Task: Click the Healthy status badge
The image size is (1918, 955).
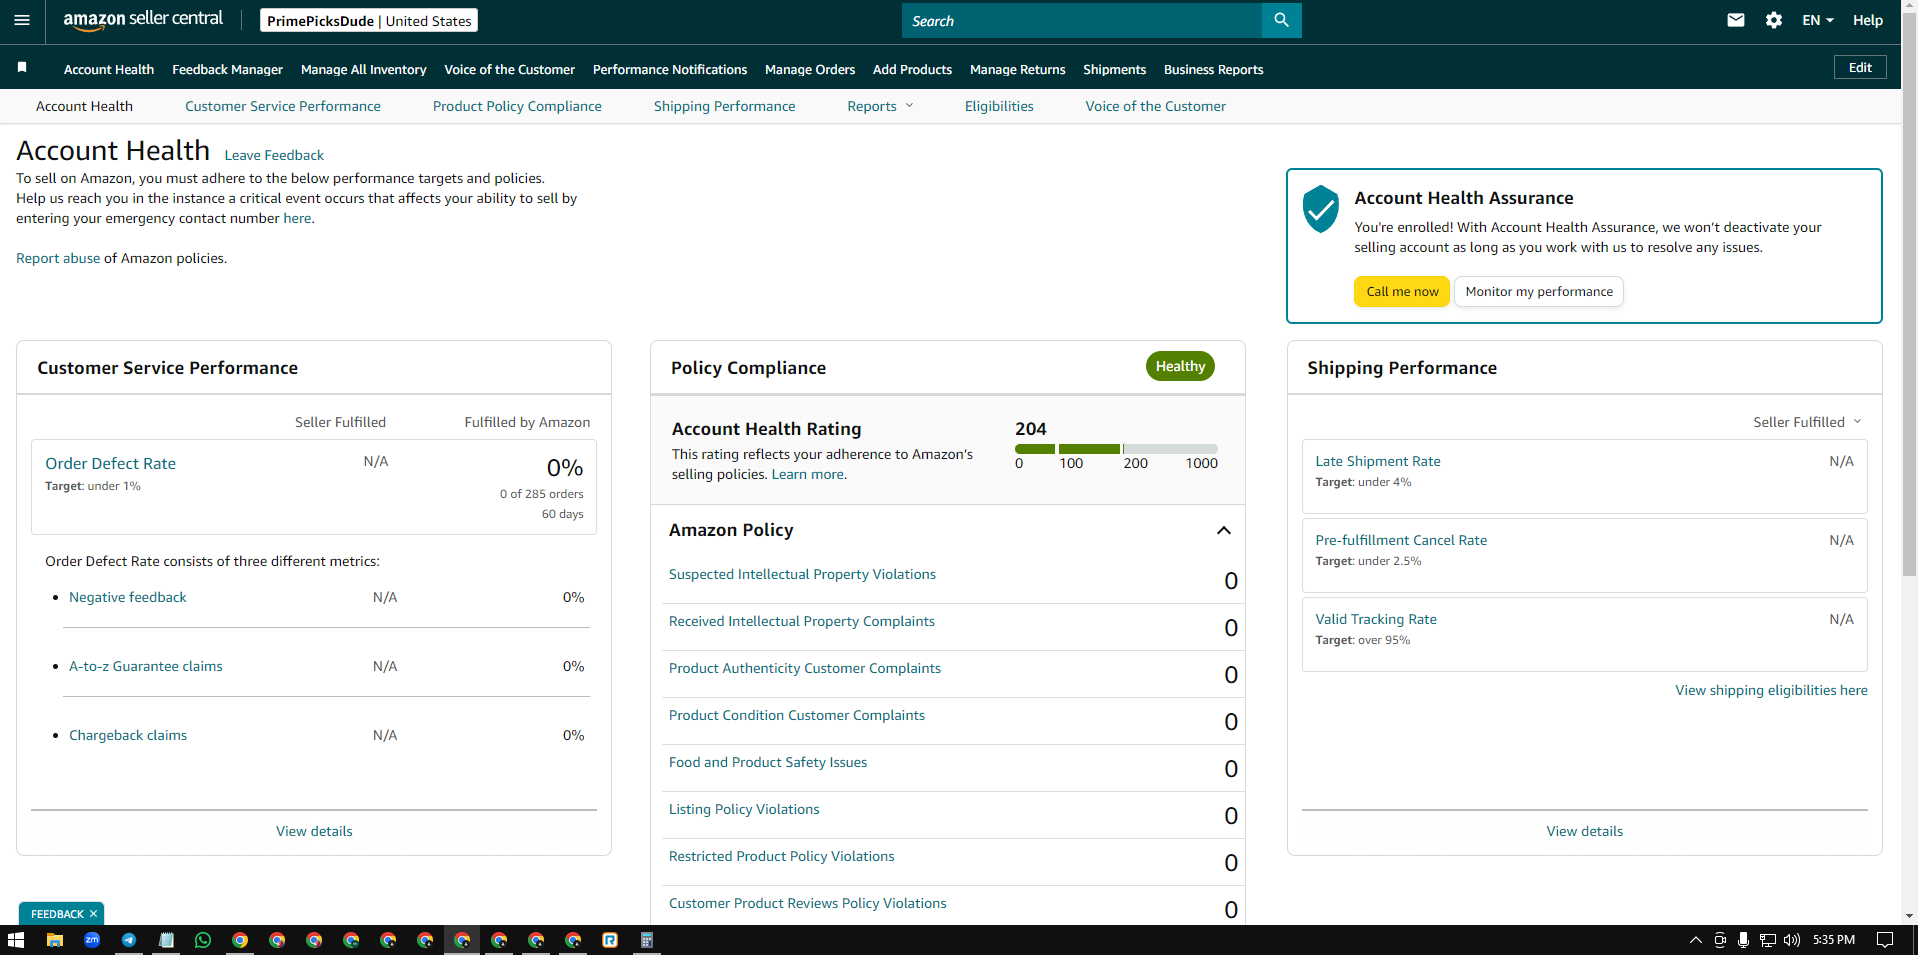Action: pos(1180,366)
